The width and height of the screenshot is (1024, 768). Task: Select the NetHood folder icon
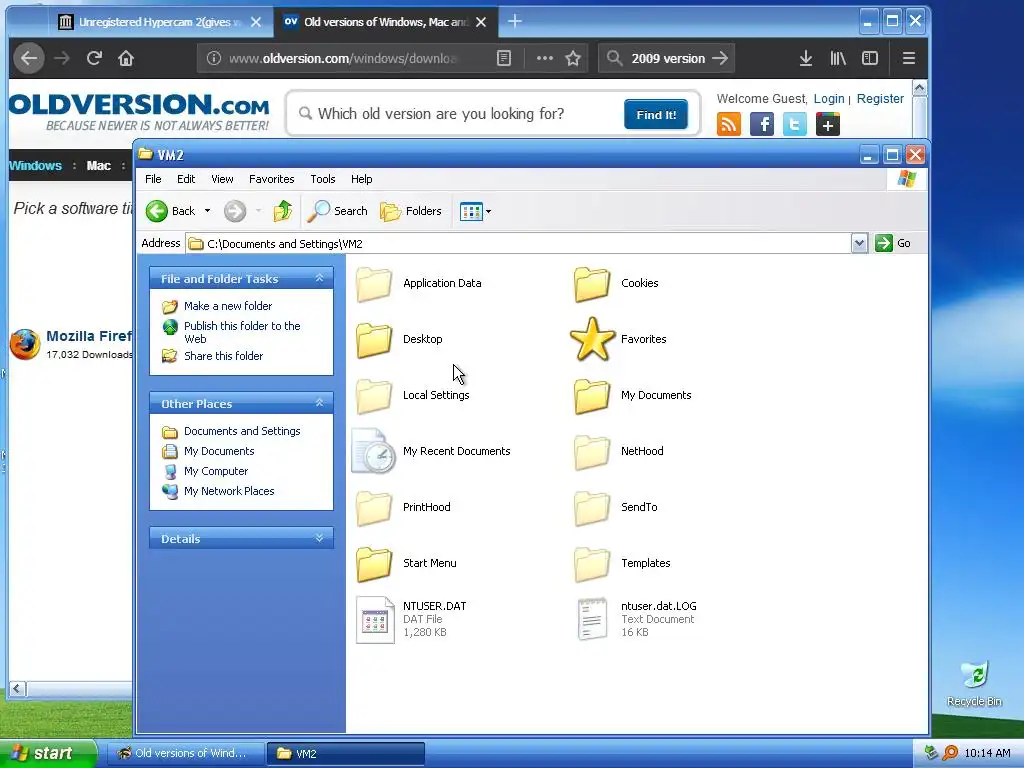(x=592, y=453)
